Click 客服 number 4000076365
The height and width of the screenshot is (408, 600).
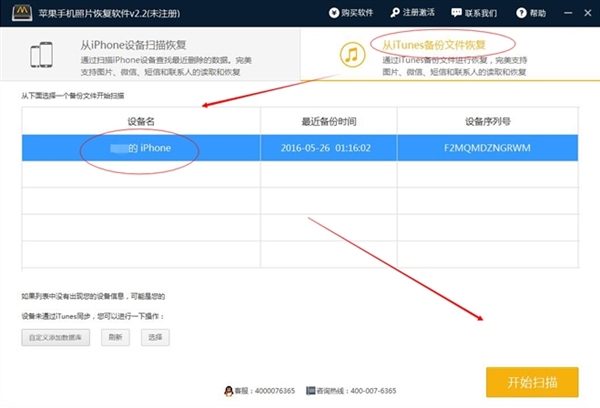pos(264,391)
